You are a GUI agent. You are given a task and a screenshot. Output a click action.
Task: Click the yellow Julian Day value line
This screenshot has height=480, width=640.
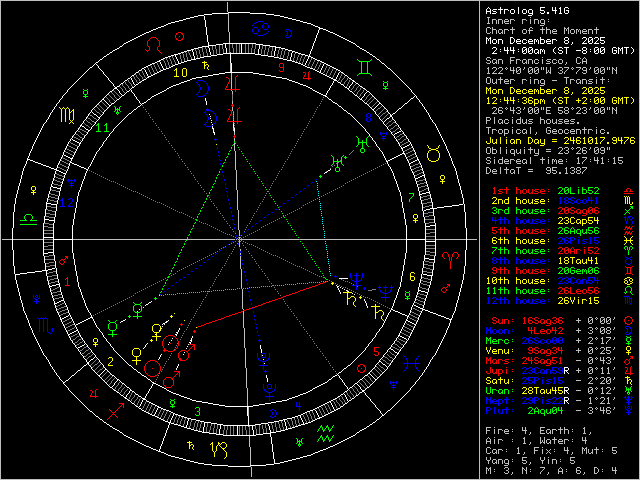(558, 141)
